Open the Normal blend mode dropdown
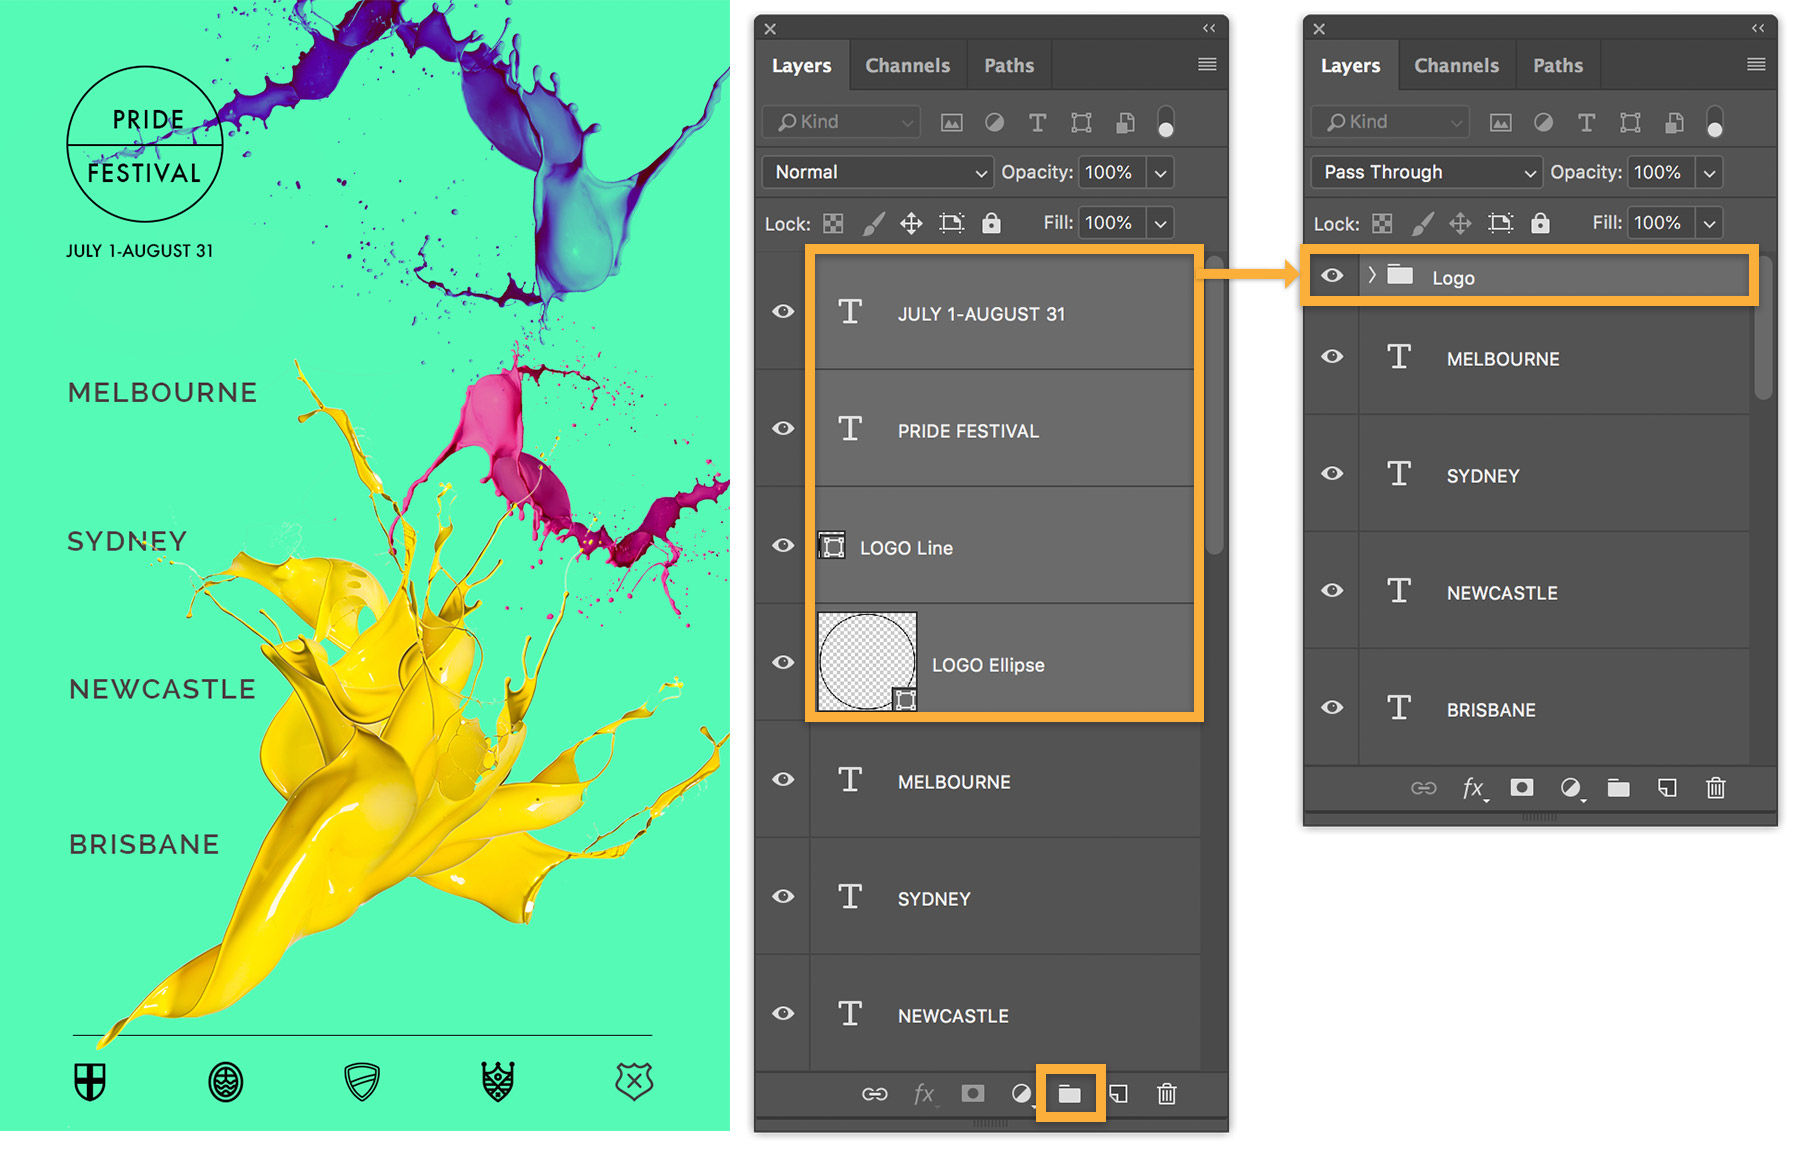This screenshot has width=1800, height=1161. click(x=877, y=172)
